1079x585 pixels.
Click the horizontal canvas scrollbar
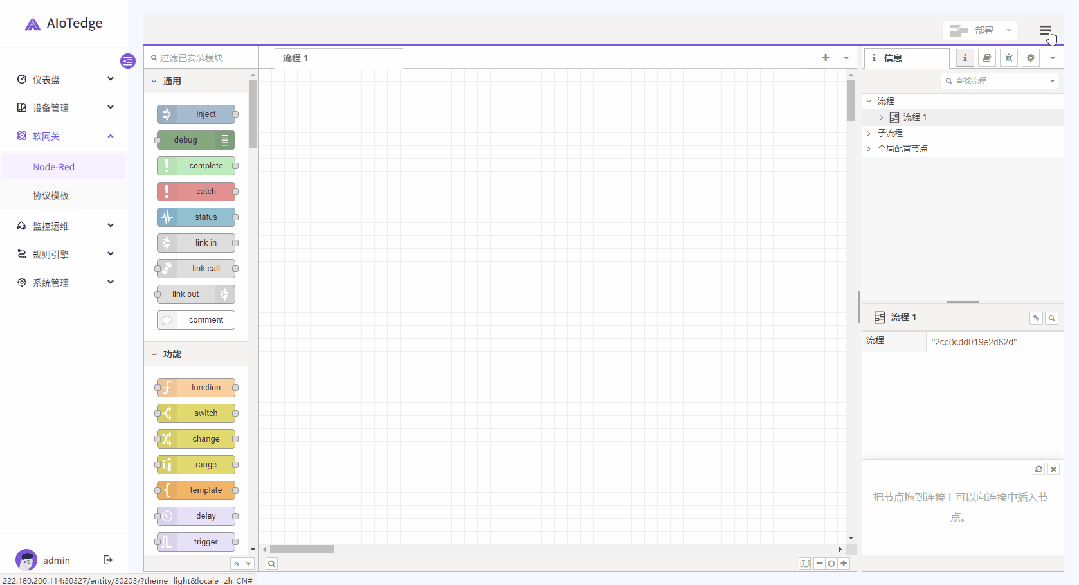(x=301, y=549)
